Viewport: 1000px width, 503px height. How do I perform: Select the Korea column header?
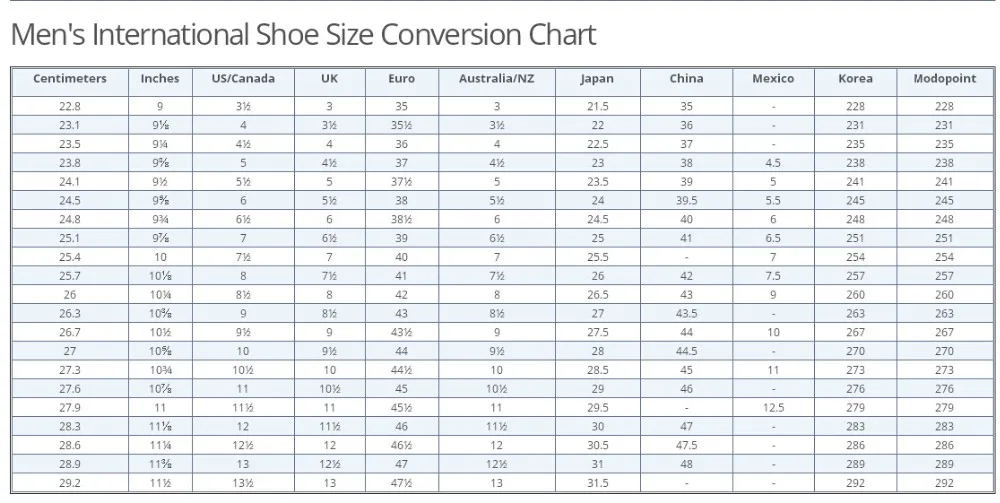[x=855, y=79]
